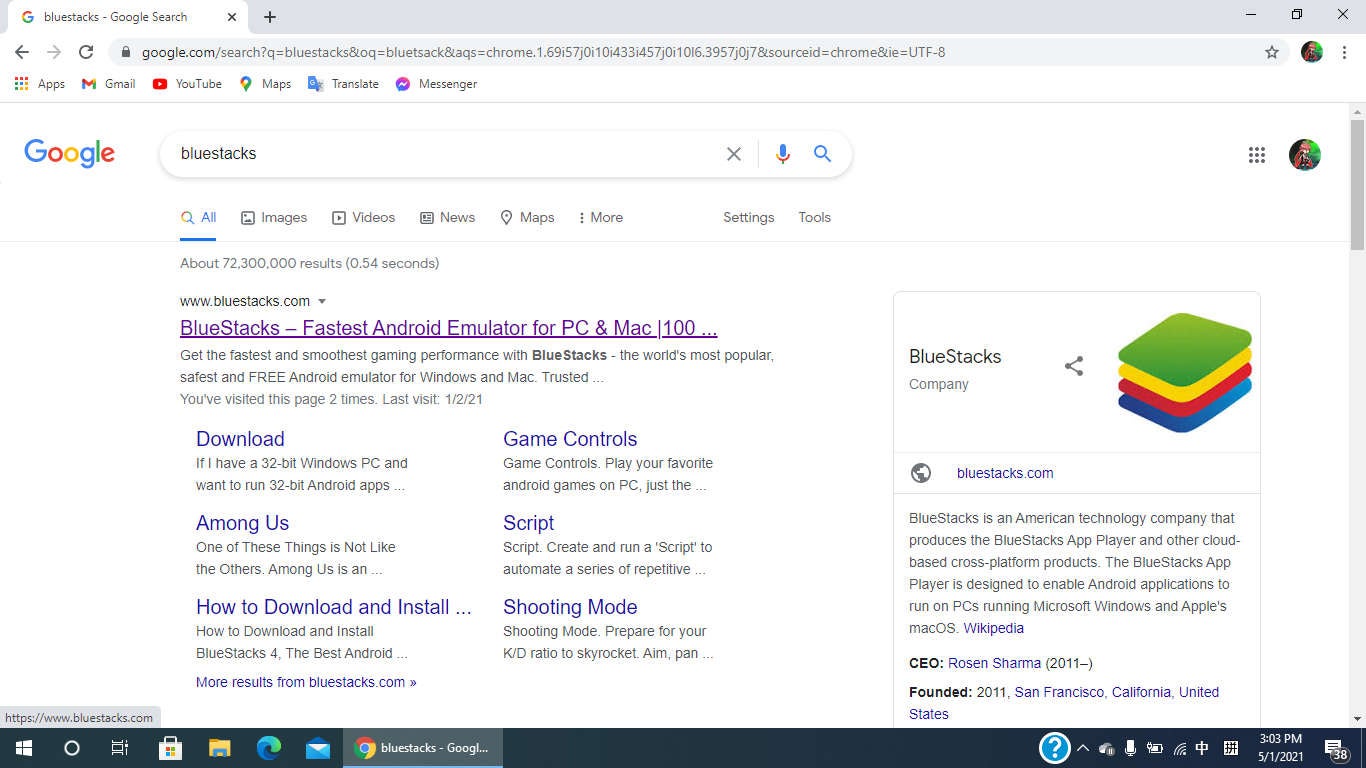1366x768 pixels.
Task: Click the share icon in BlueStacks panel
Action: coord(1073,366)
